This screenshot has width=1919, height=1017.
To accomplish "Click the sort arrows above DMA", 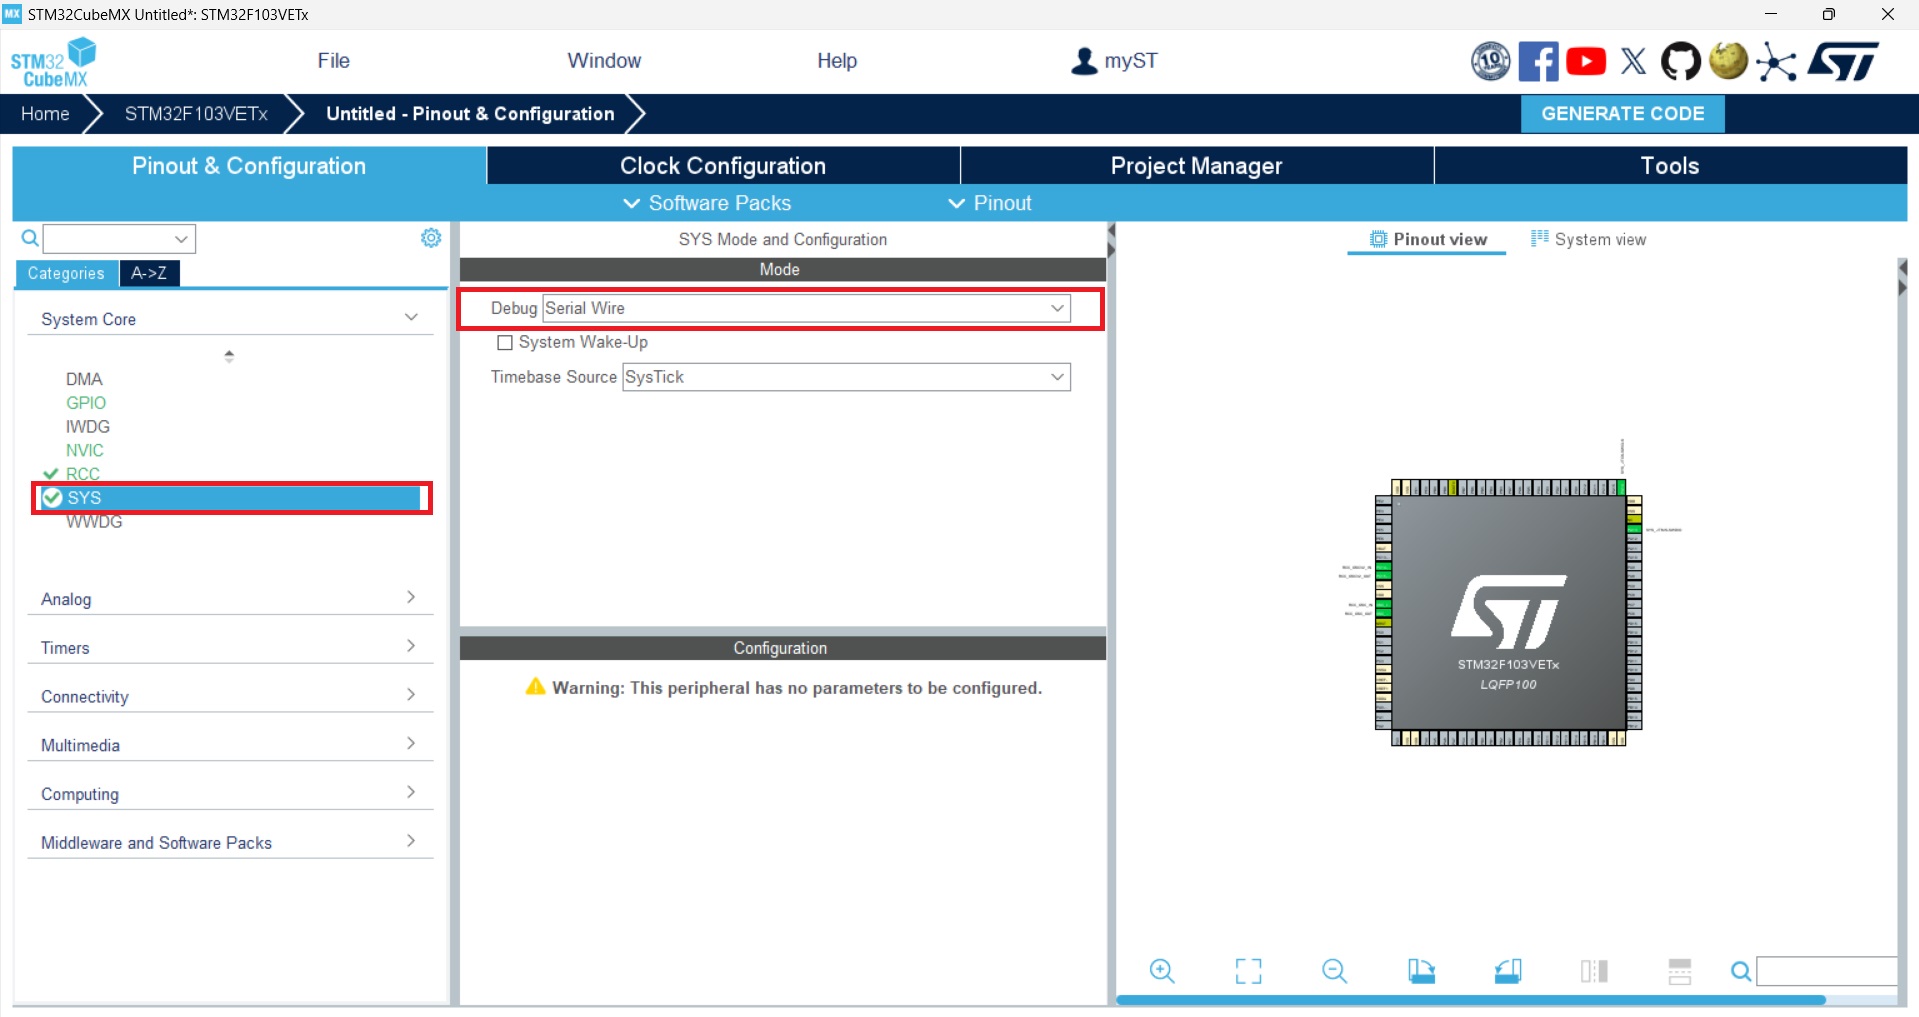I will 229,355.
